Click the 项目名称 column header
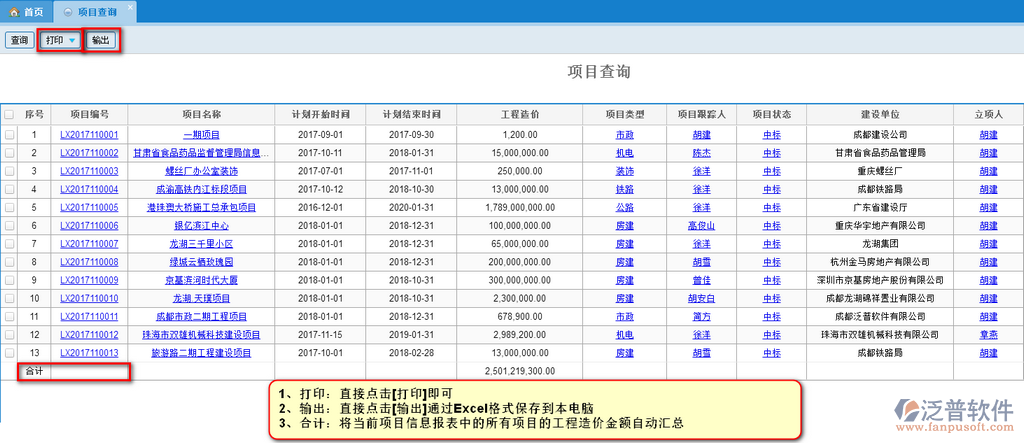 pos(201,115)
